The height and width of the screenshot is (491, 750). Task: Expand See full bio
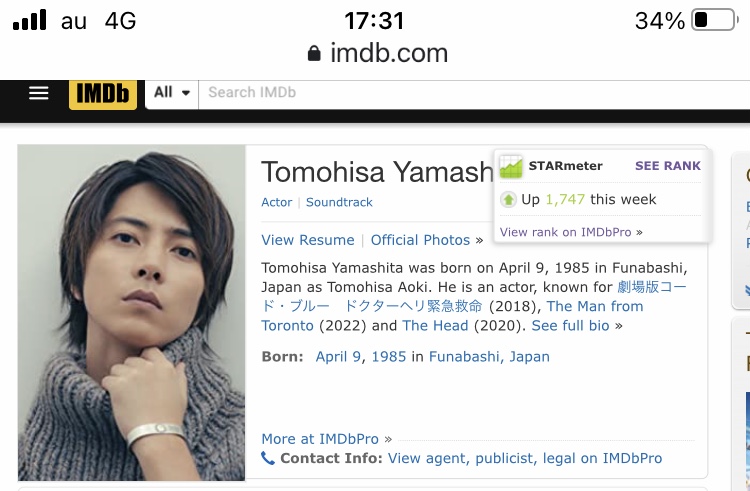[x=571, y=326]
